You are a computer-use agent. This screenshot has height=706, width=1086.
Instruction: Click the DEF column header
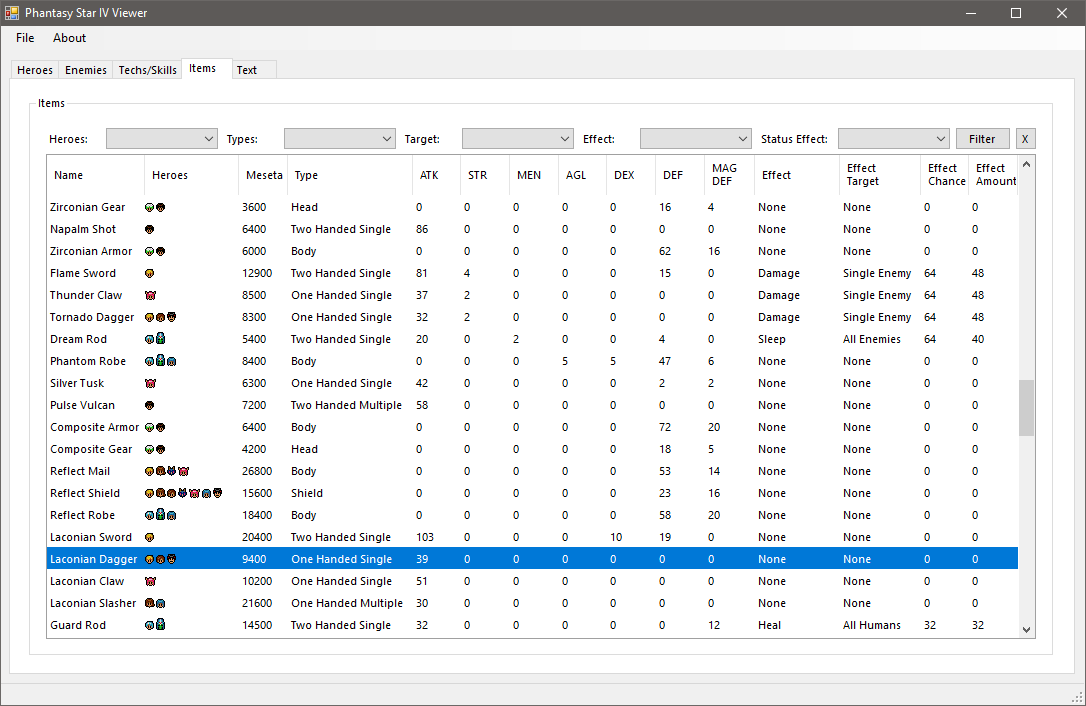[679, 175]
